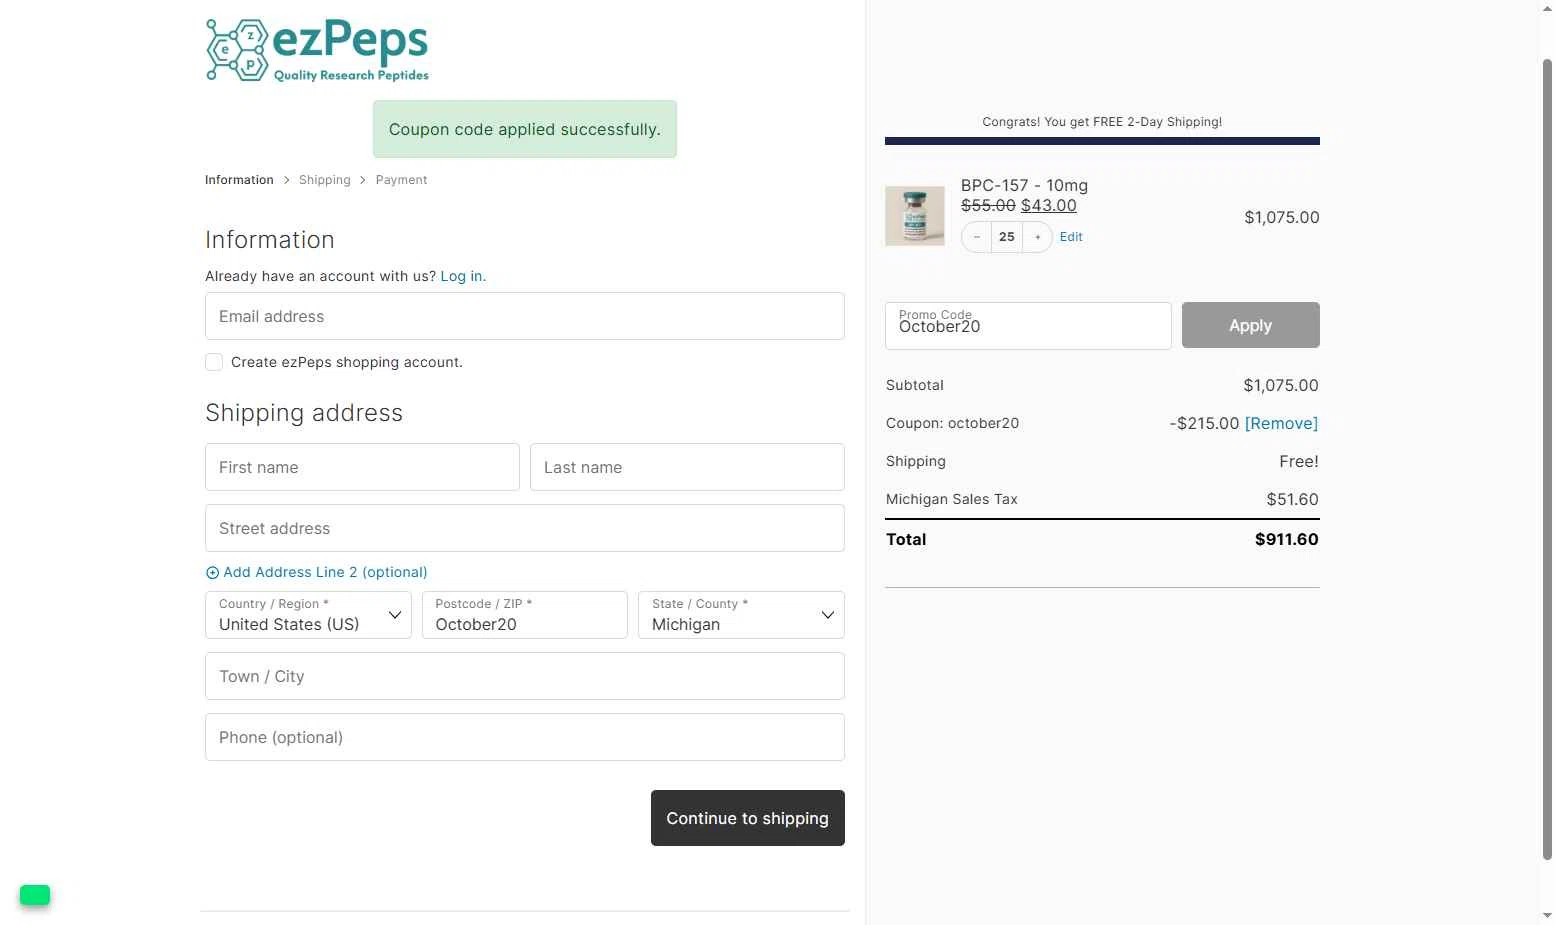Image resolution: width=1555 pixels, height=925 pixels.
Task: Go to the Payment breadcrumb step
Action: pyautogui.click(x=401, y=180)
